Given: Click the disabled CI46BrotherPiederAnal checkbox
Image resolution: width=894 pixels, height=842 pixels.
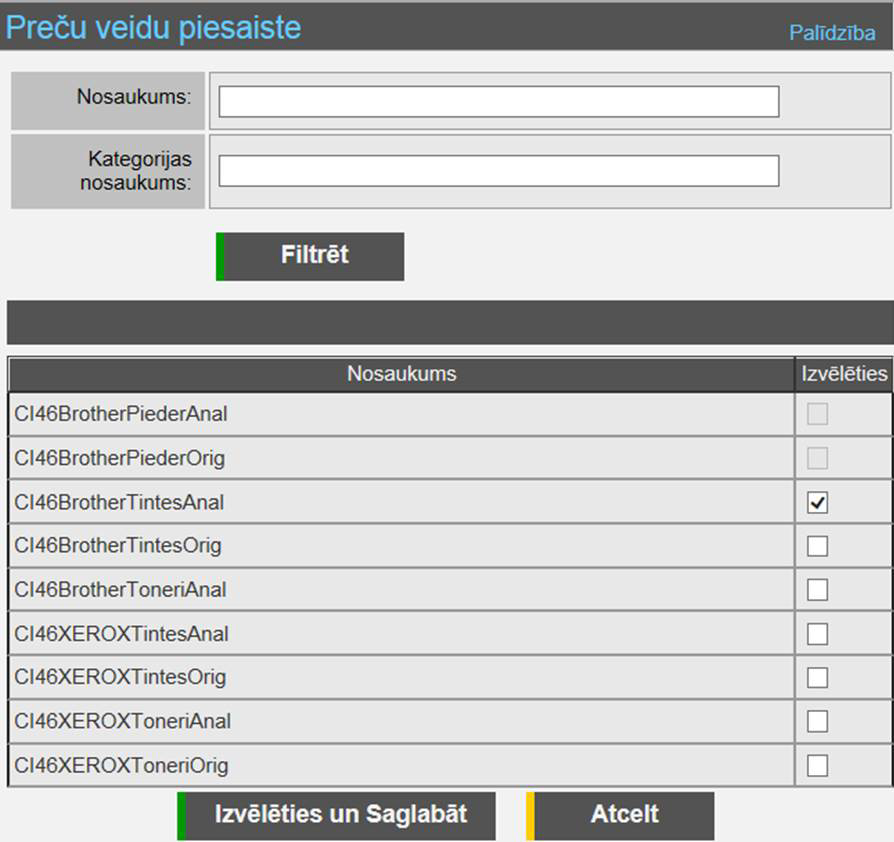Looking at the screenshot, I should [x=817, y=414].
